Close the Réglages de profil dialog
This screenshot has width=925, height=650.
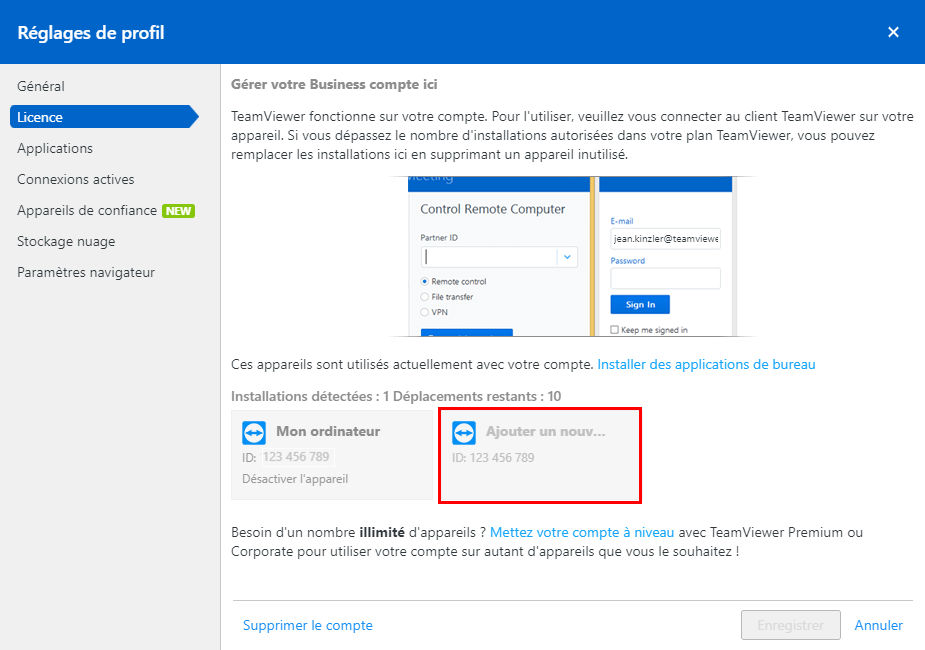click(x=893, y=32)
